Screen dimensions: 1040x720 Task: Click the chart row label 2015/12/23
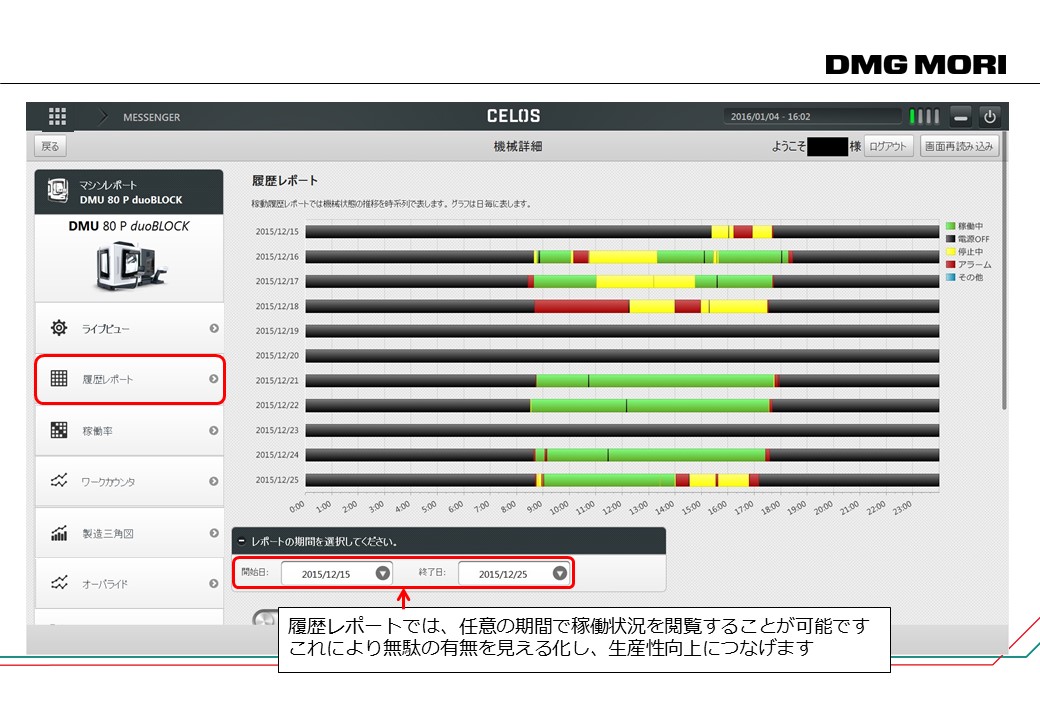click(x=277, y=430)
